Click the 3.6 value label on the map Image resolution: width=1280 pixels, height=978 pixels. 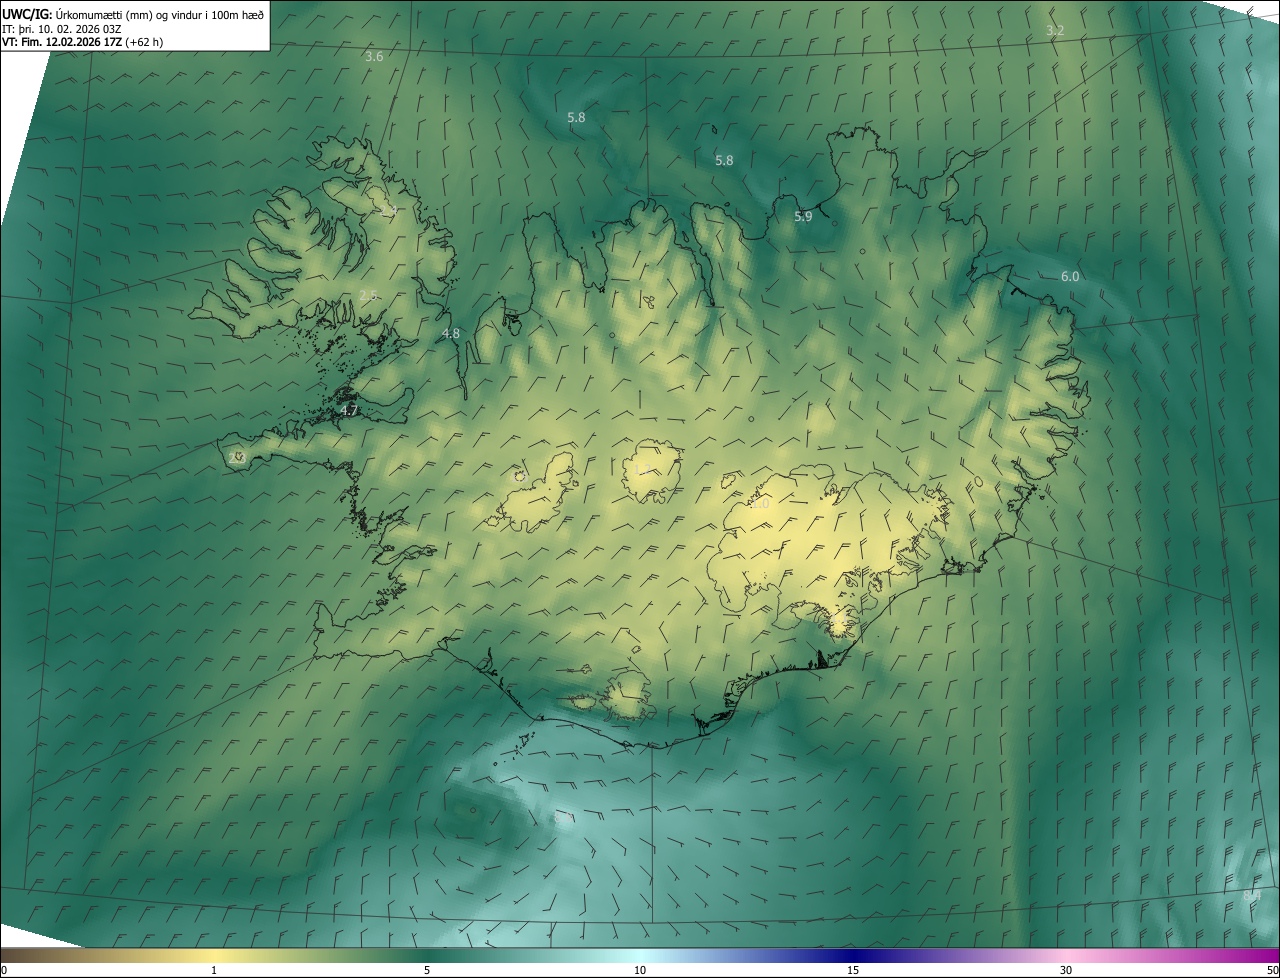[374, 57]
